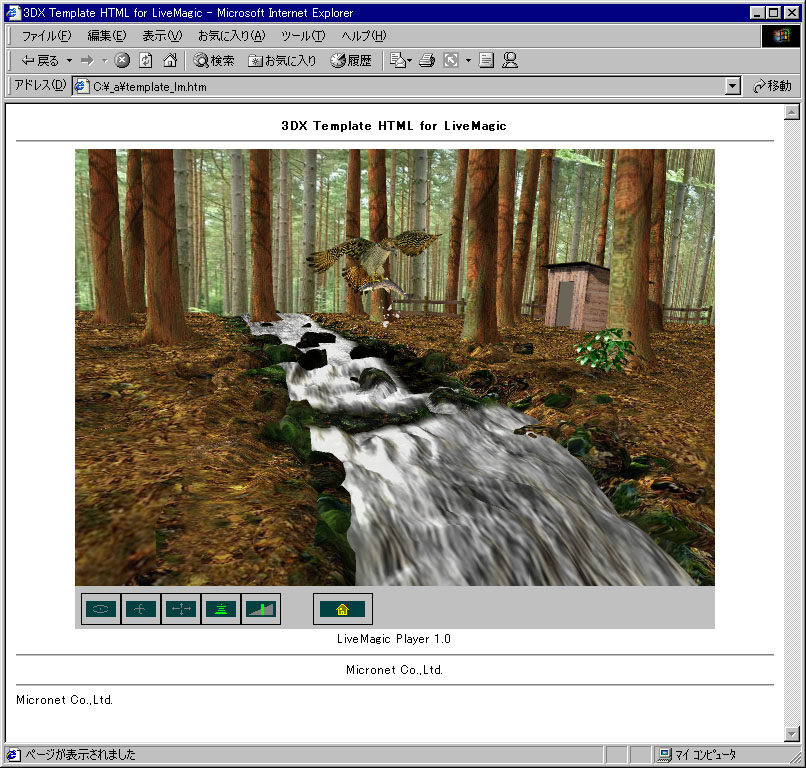This screenshot has height=768, width=806.
Task: Open the お気に入り favorites toolbar button
Action: (282, 61)
